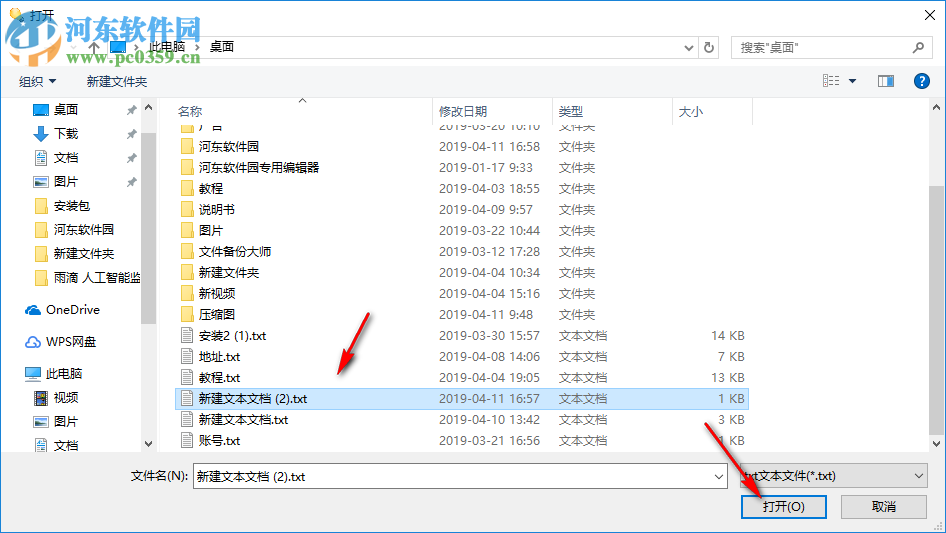Image resolution: width=946 pixels, height=533 pixels.
Task: Open the help question mark icon
Action: coord(921,81)
